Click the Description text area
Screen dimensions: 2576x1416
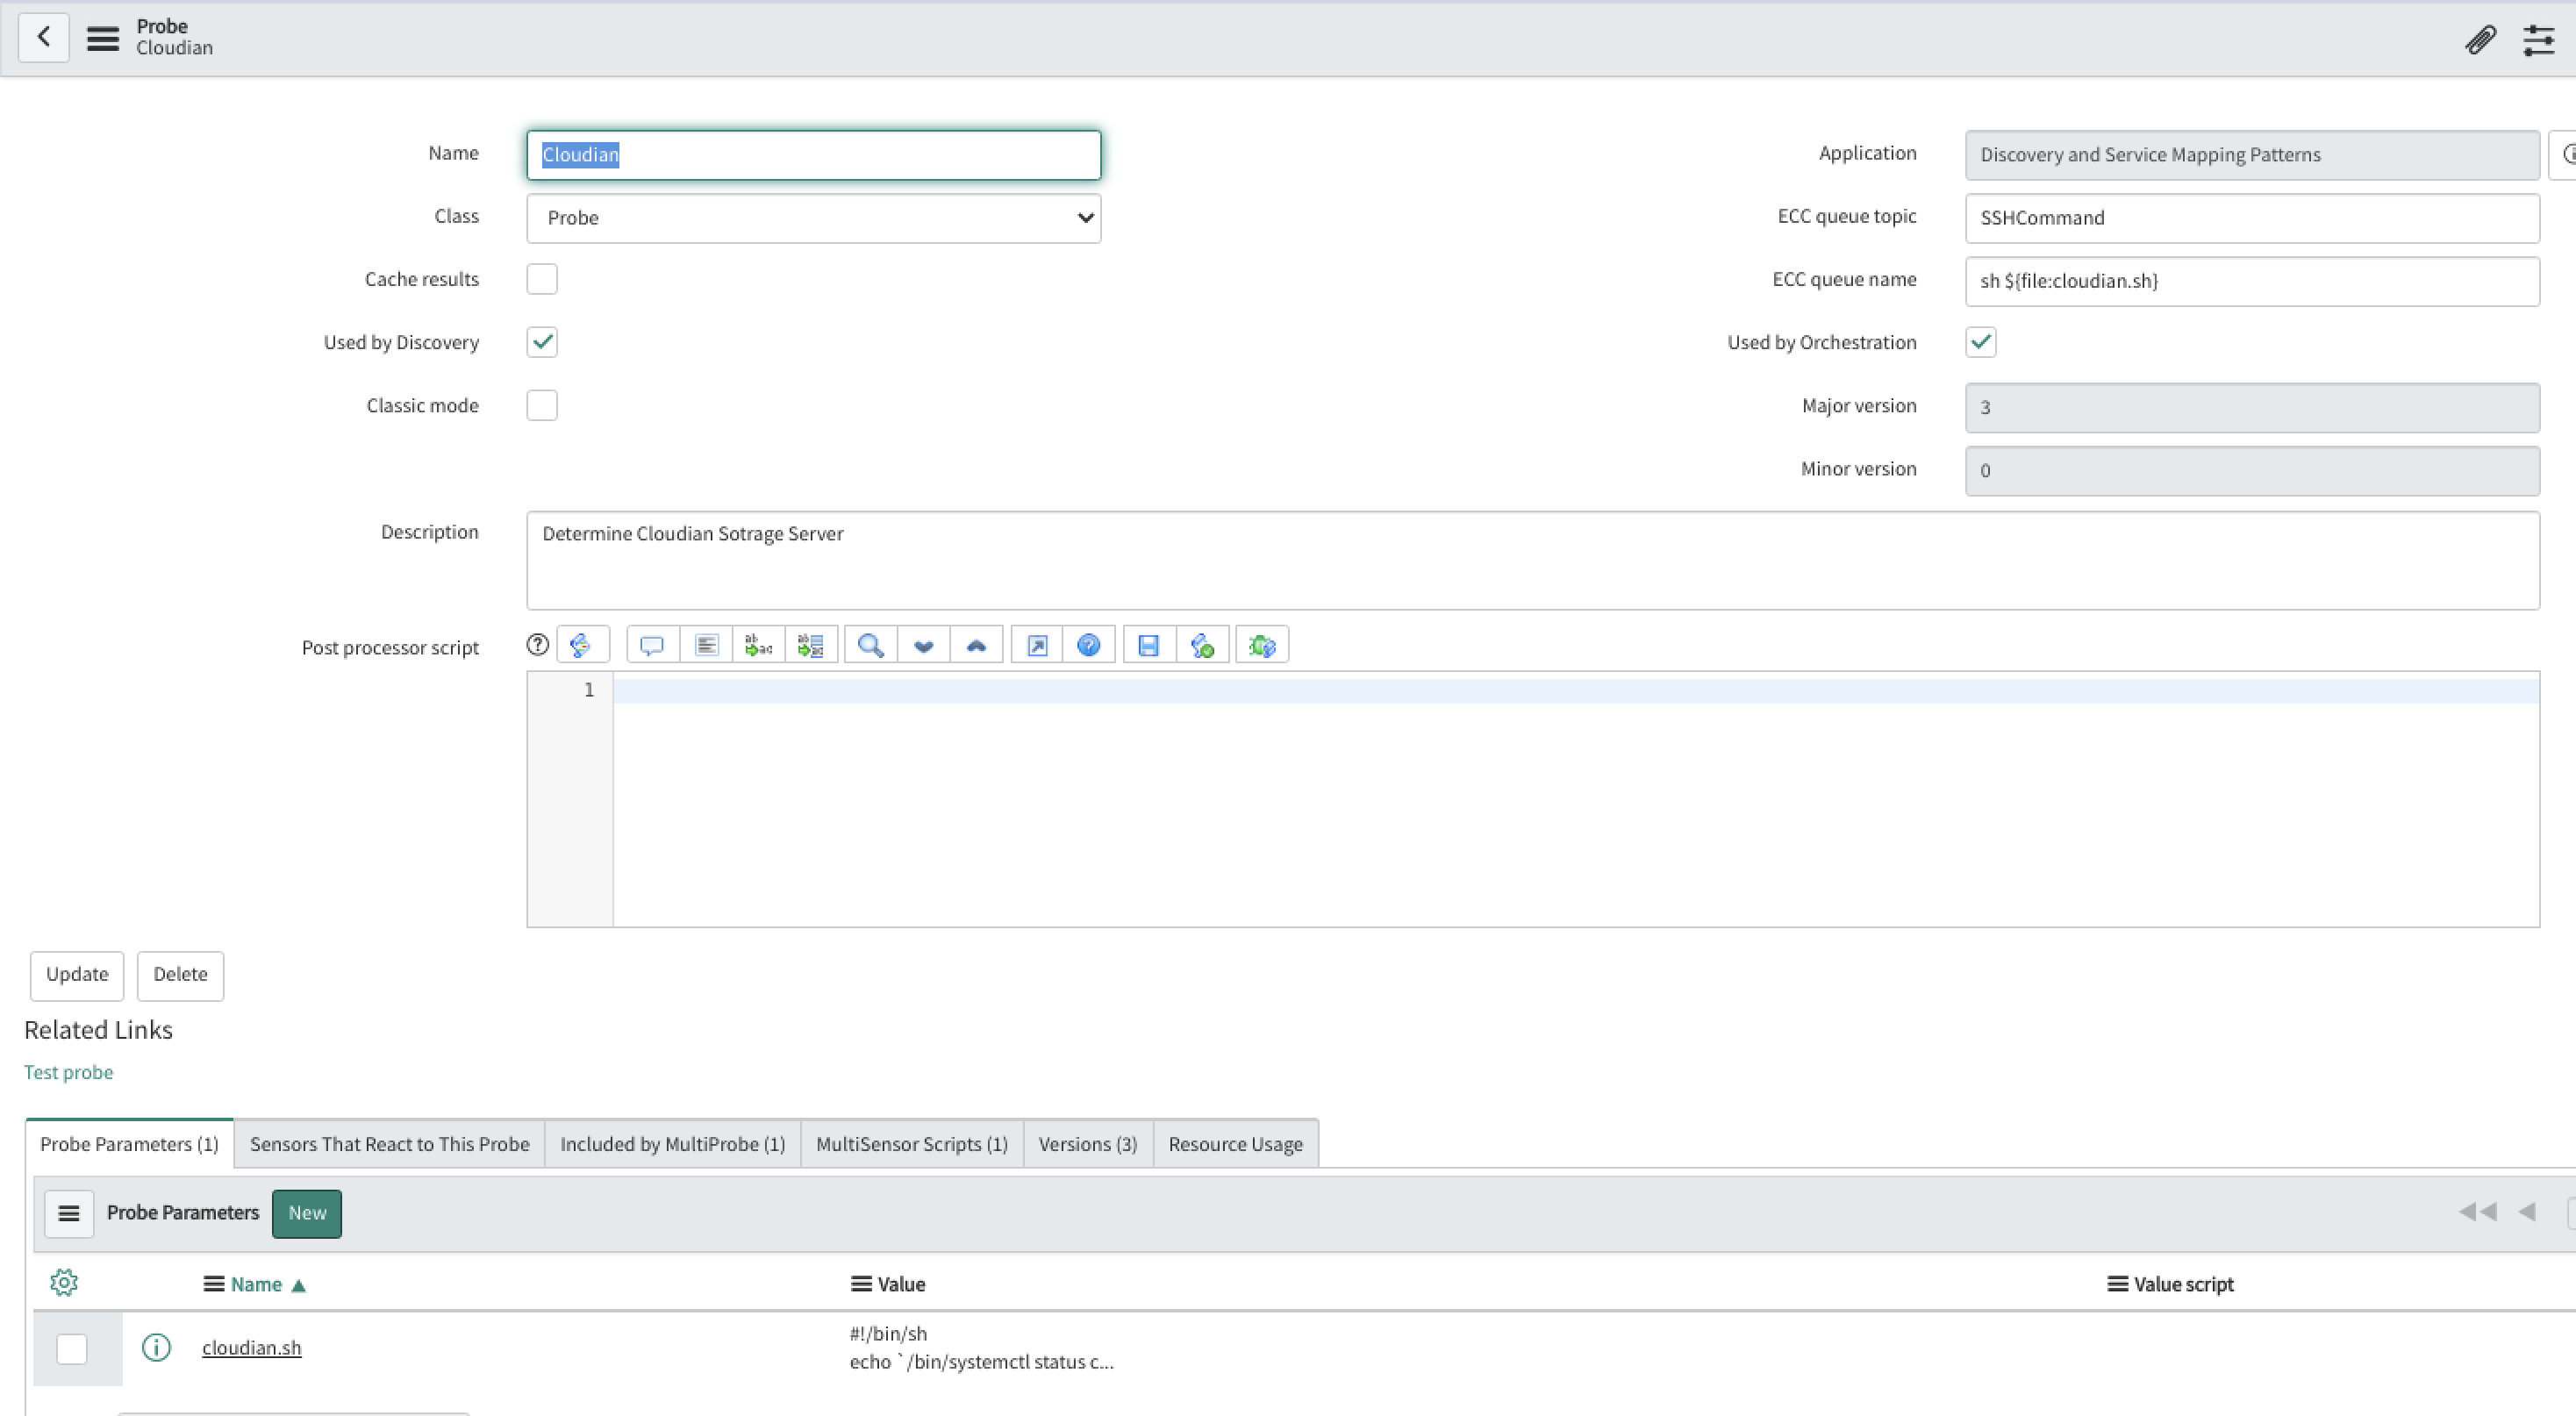[x=1533, y=560]
